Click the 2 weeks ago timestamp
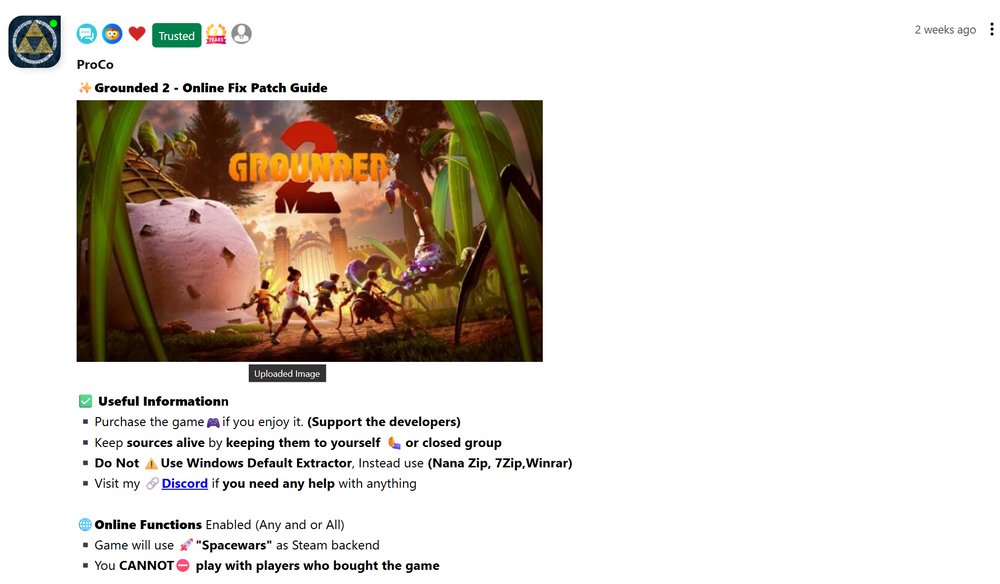The image size is (1000, 584). tap(945, 30)
